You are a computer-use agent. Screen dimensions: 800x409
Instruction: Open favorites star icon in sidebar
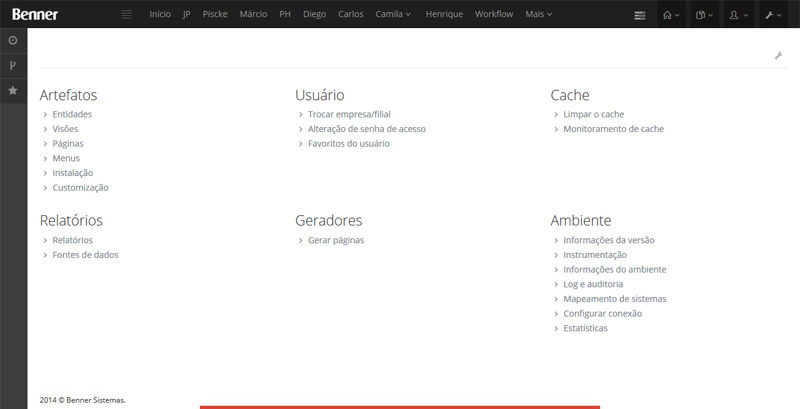tap(13, 90)
